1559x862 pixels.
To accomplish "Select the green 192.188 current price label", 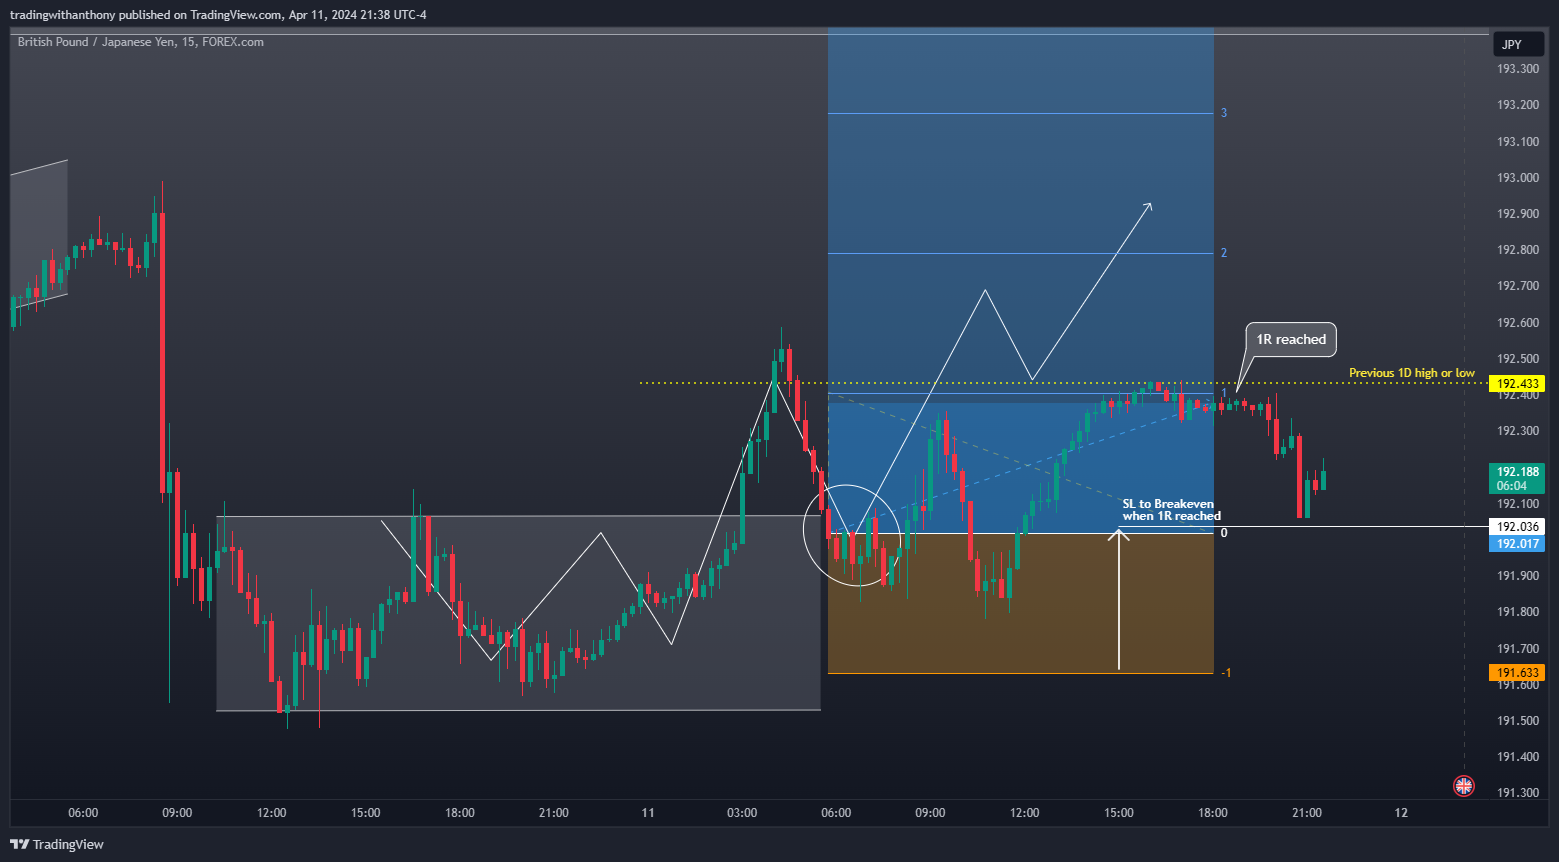I will [x=1517, y=472].
